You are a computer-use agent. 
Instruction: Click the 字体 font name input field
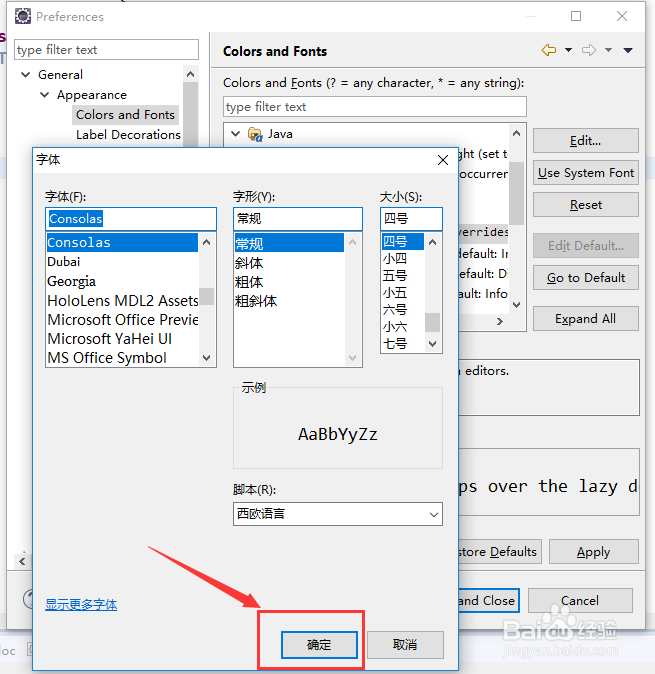(x=131, y=219)
